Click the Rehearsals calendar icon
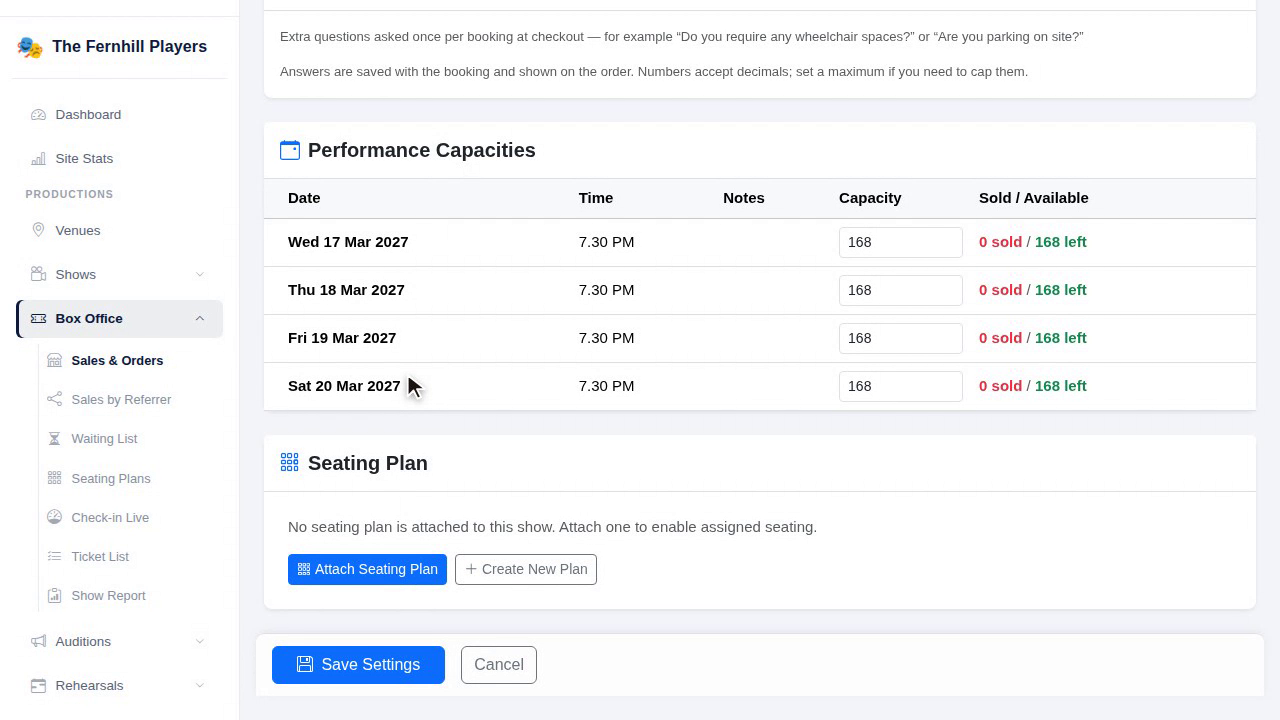The image size is (1280, 720). pos(38,685)
